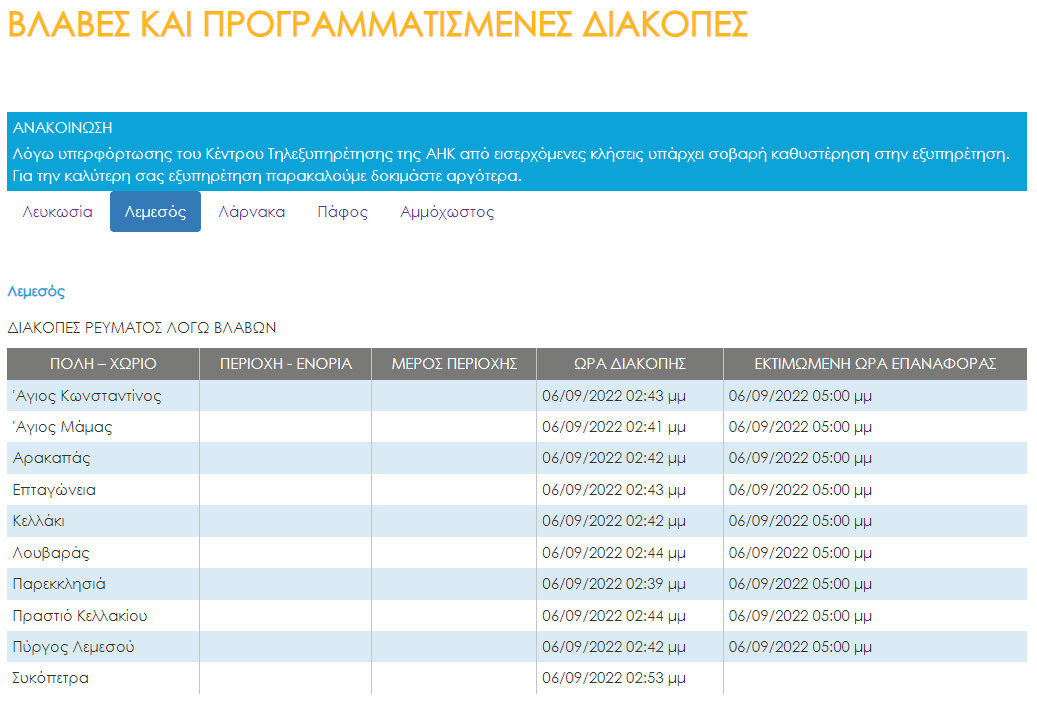This screenshot has width=1037, height=713.
Task: Click outage time 02:39 μμ for Παρεκκλησιά
Action: pyautogui.click(x=614, y=583)
